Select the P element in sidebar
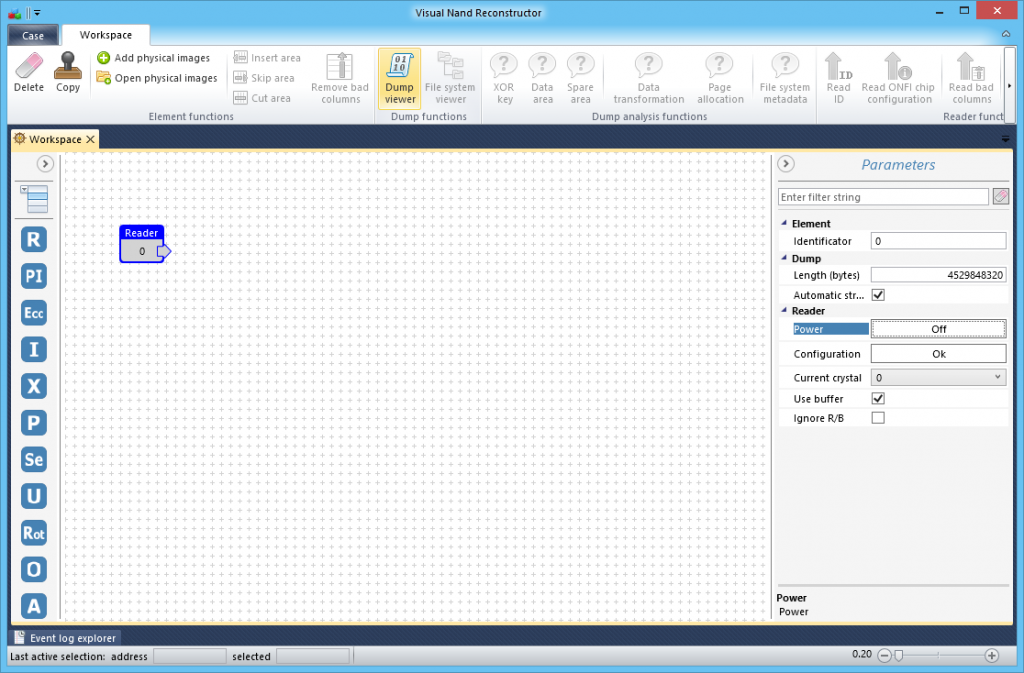 click(x=33, y=422)
